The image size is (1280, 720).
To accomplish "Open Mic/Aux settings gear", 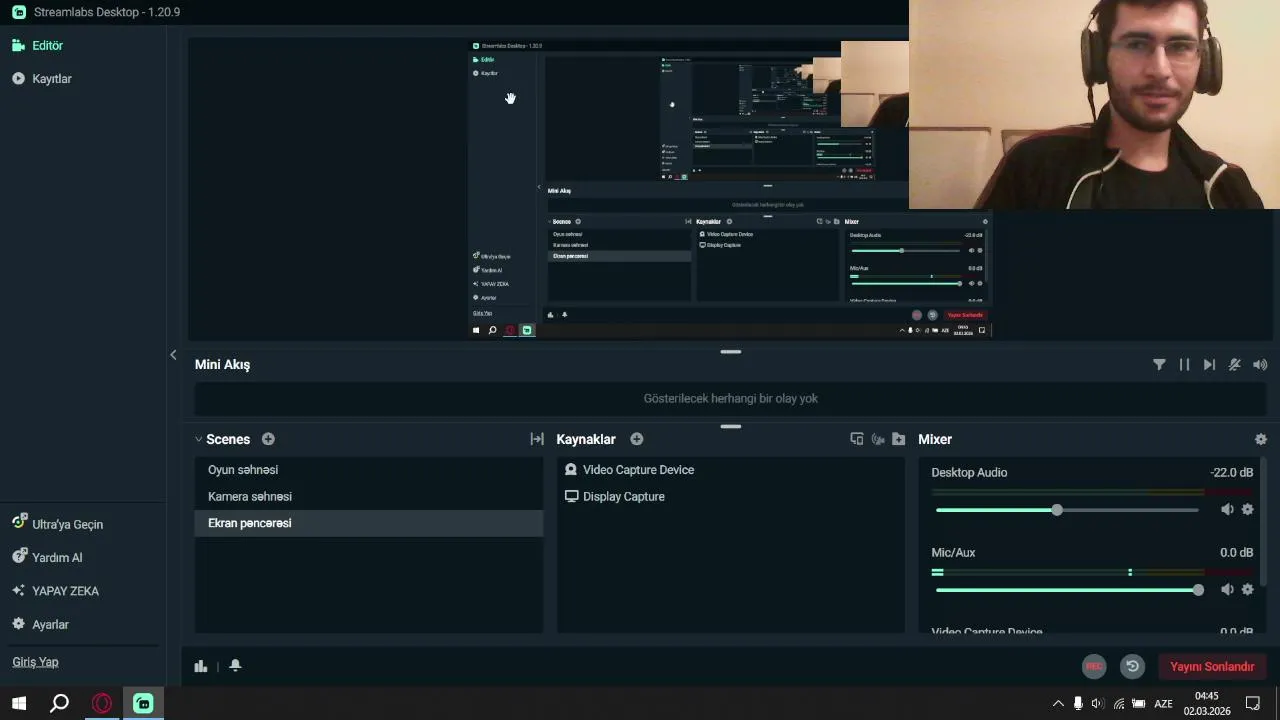I will coord(1247,590).
